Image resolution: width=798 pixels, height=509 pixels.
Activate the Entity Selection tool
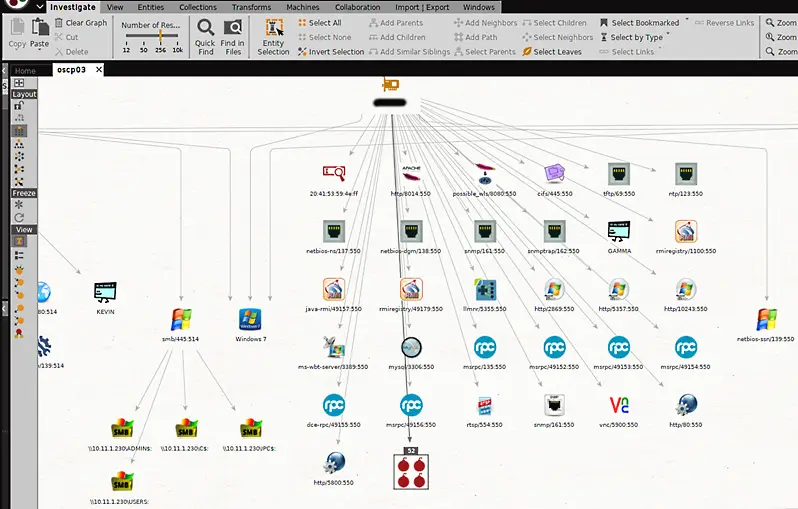click(x=274, y=37)
